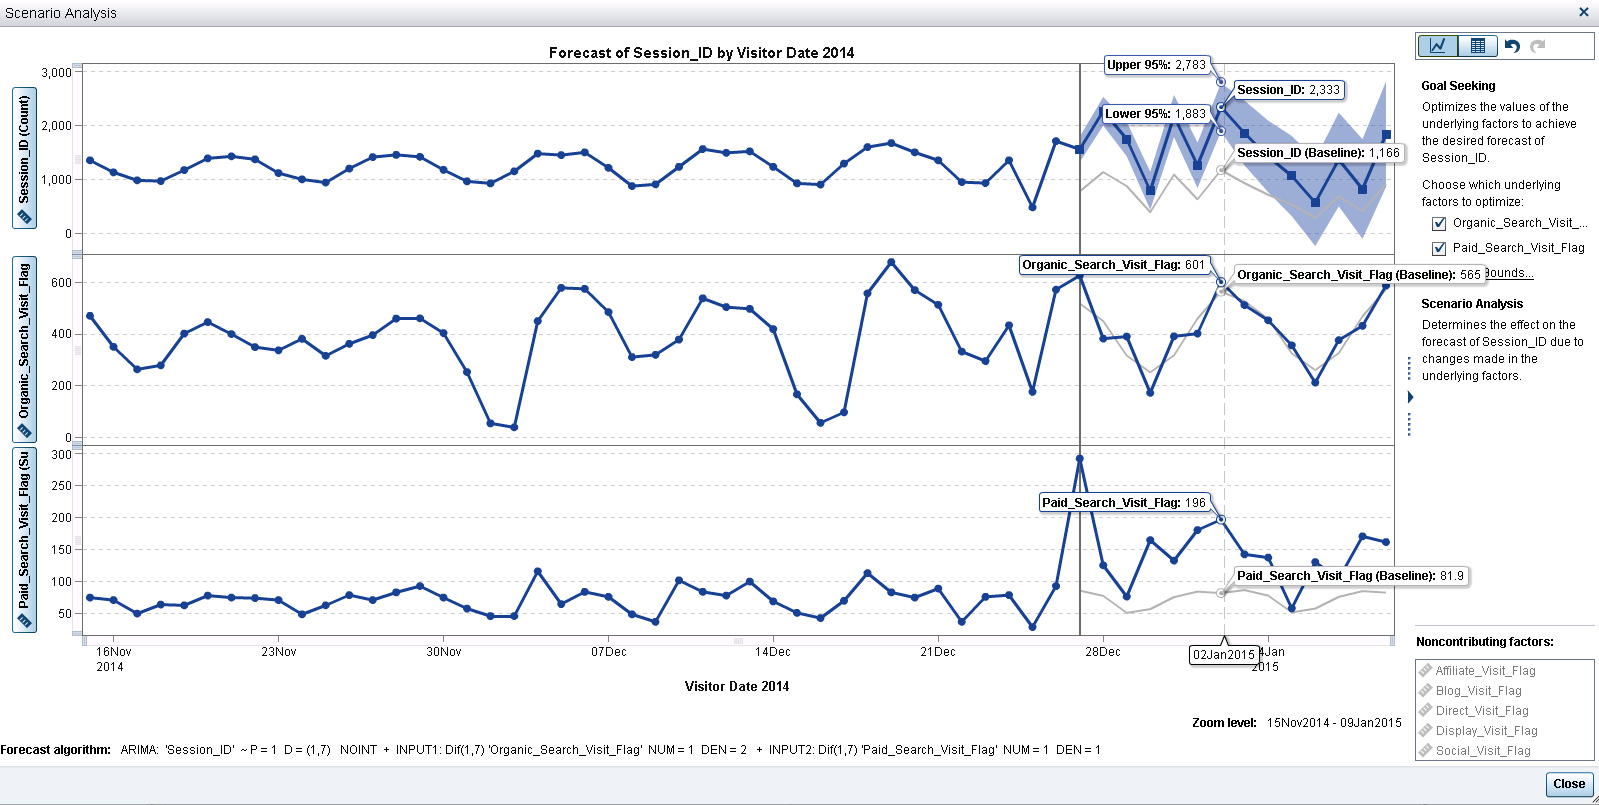Switch to the chart view icon
This screenshot has width=1599, height=805.
[x=1437, y=46]
